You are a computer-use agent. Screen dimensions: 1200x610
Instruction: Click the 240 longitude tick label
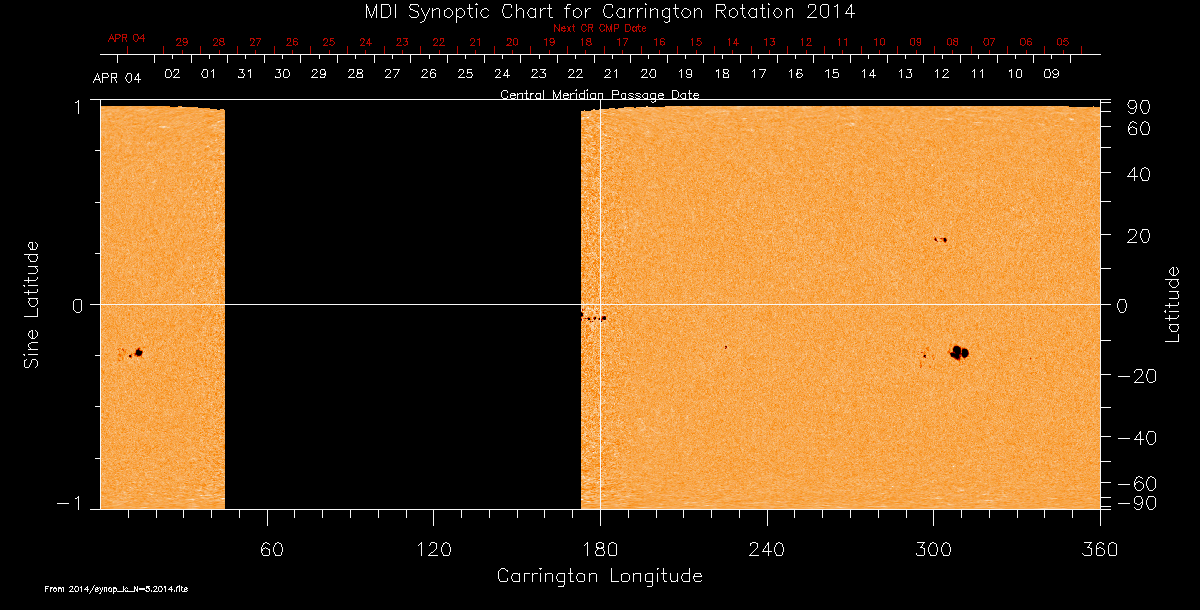[x=766, y=550]
